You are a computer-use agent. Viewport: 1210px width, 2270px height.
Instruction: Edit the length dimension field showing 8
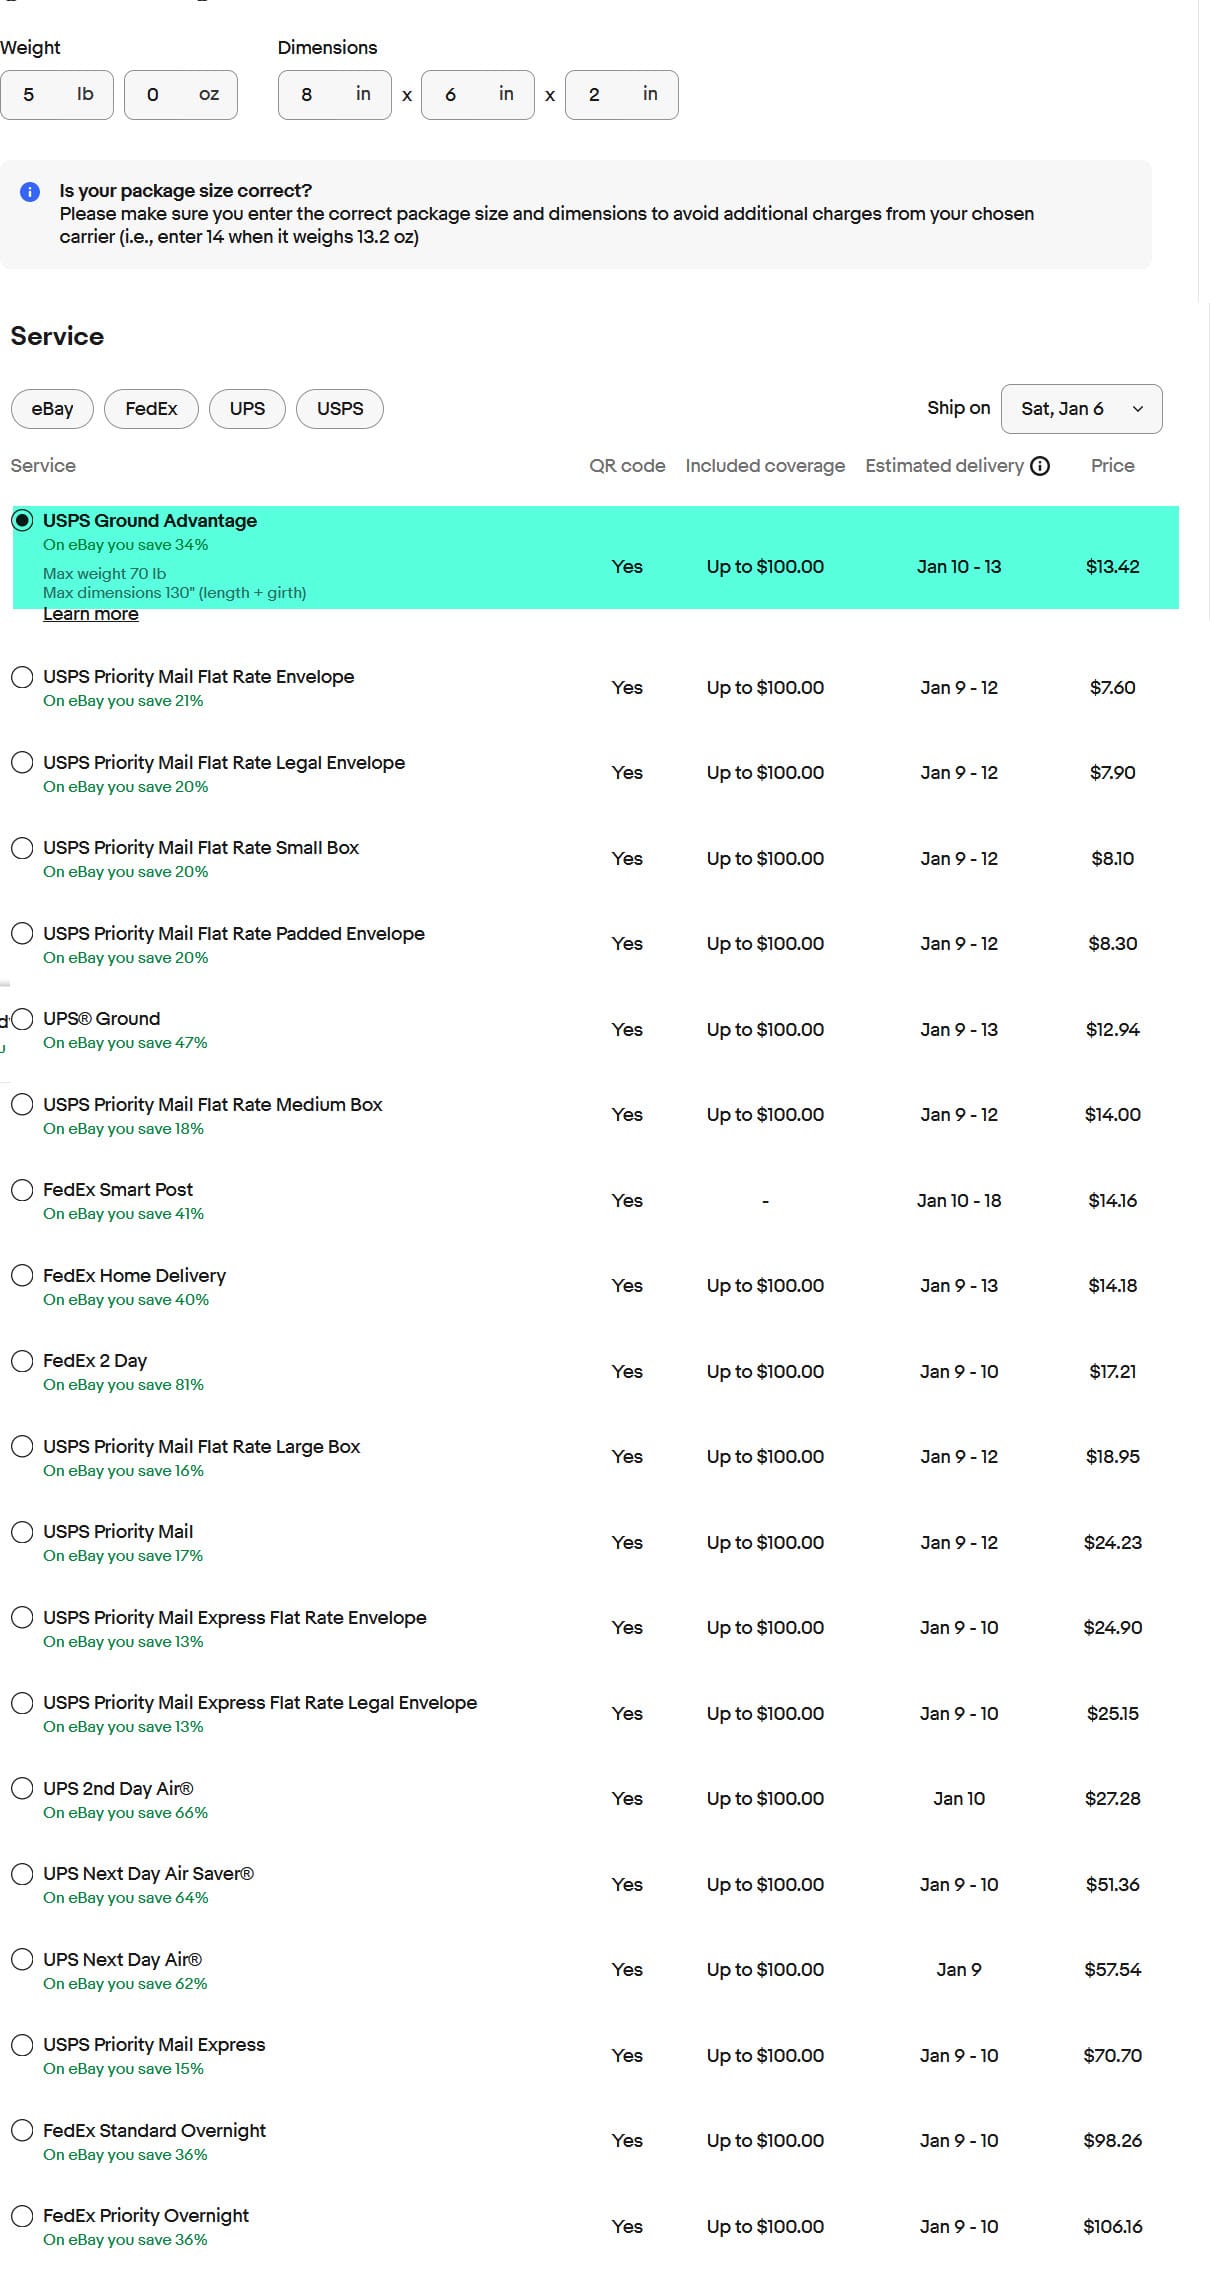tap(335, 95)
